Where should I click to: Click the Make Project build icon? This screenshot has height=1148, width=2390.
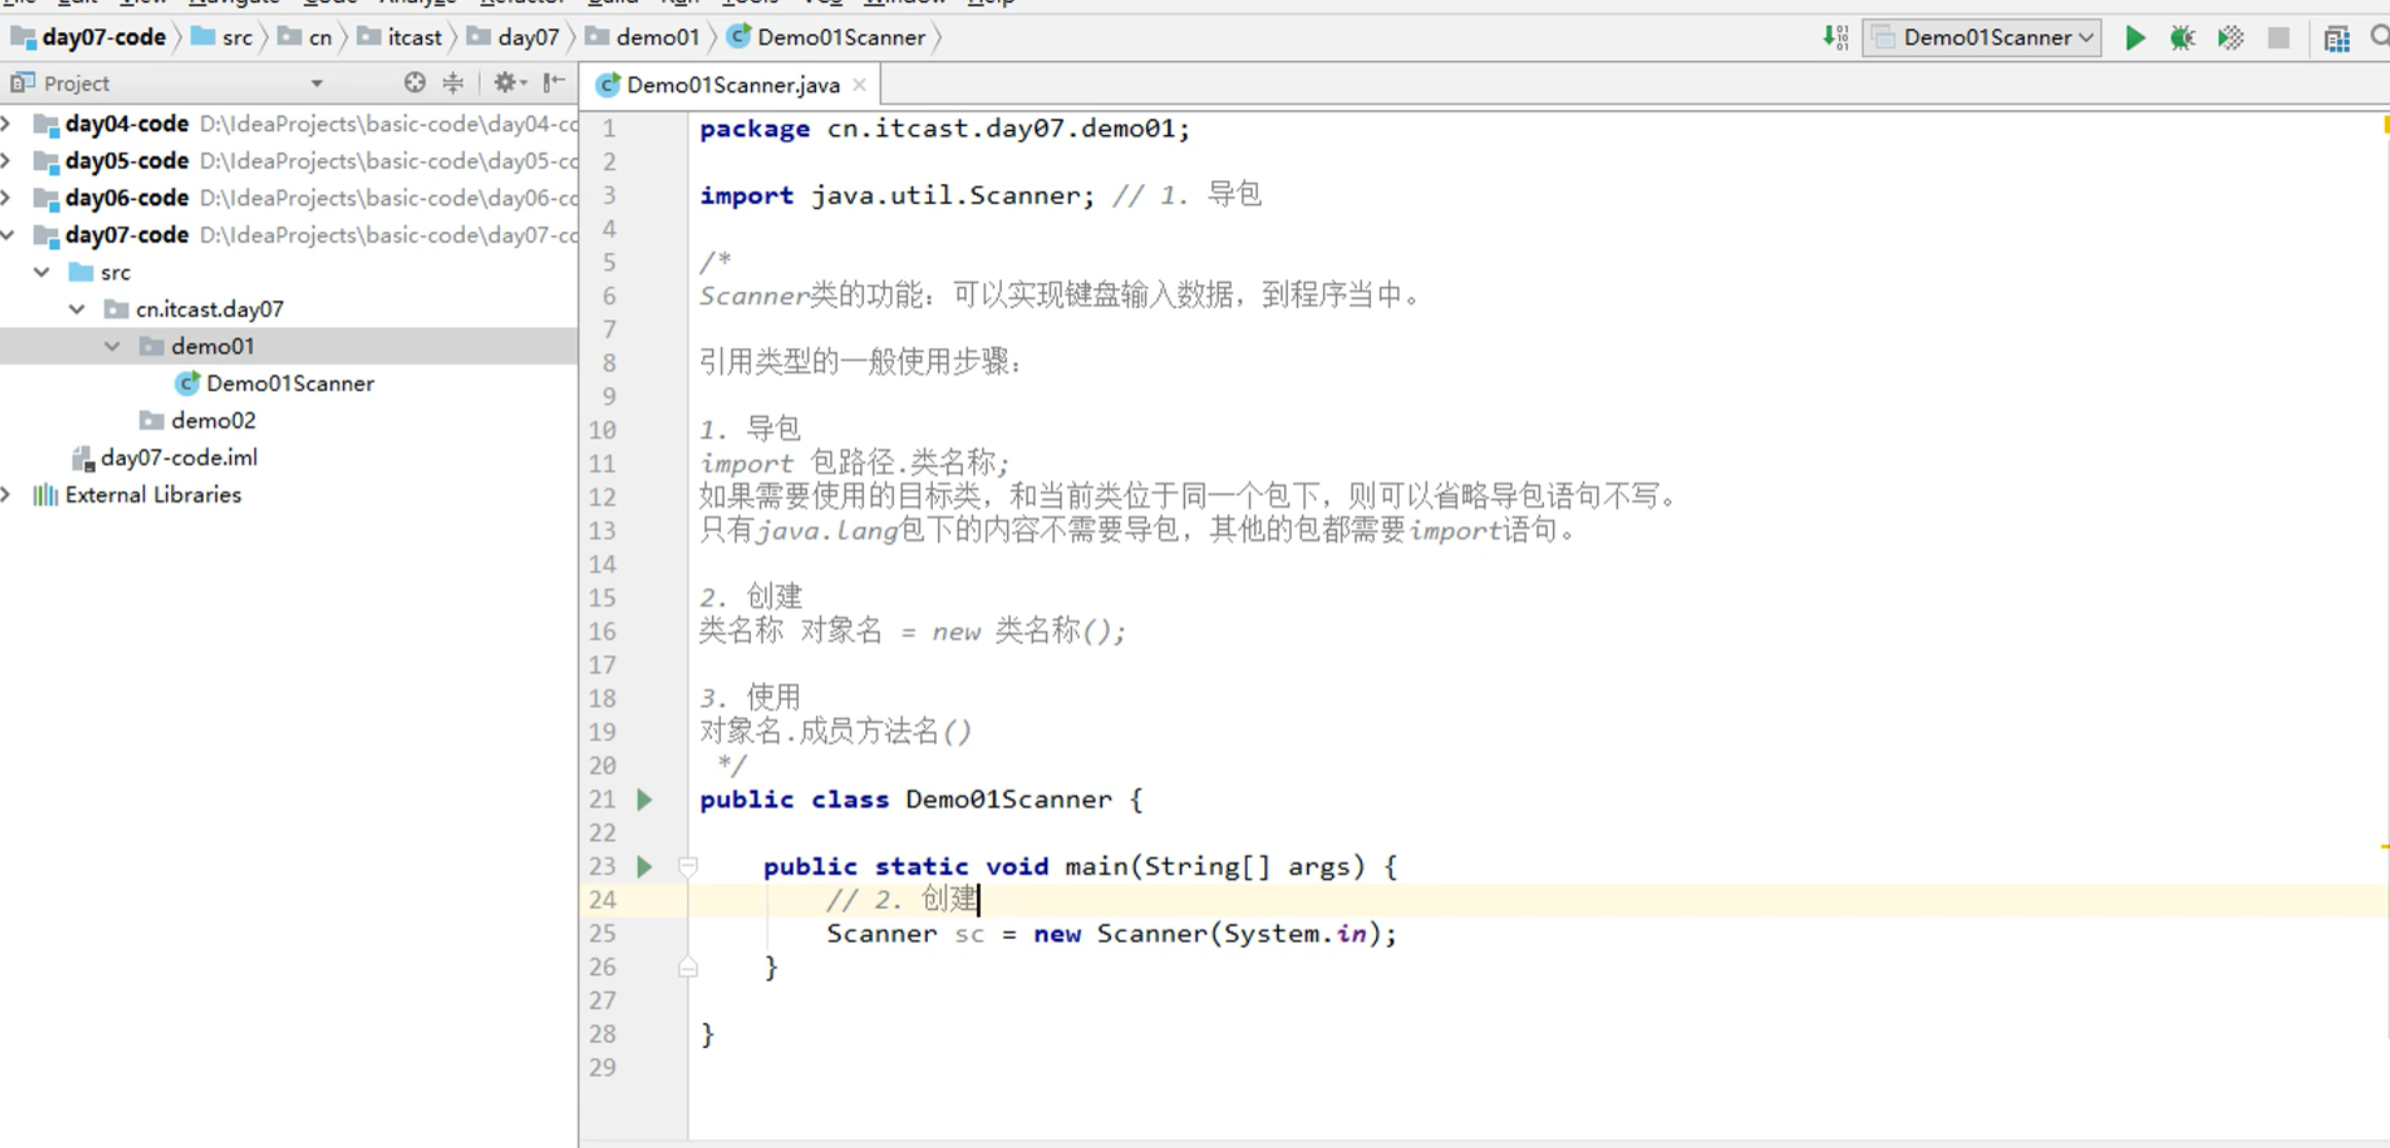pos(1835,38)
